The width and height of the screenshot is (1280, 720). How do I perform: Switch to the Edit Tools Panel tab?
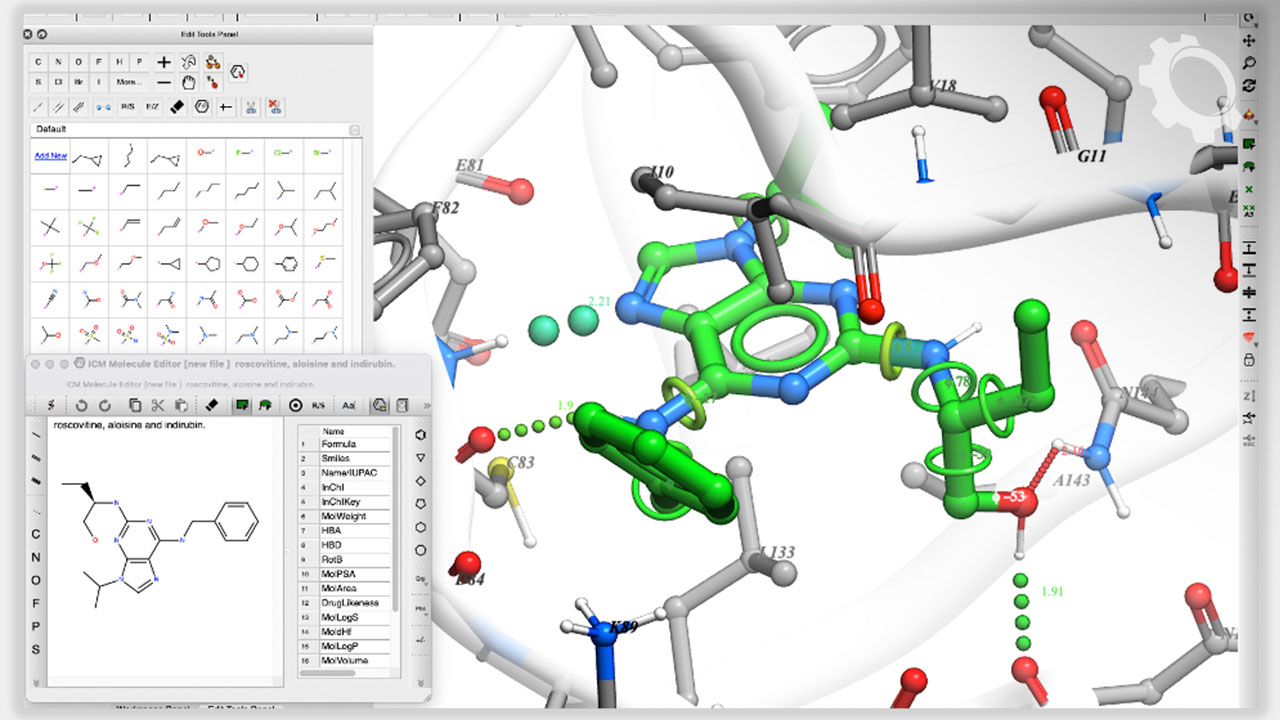tap(242, 708)
